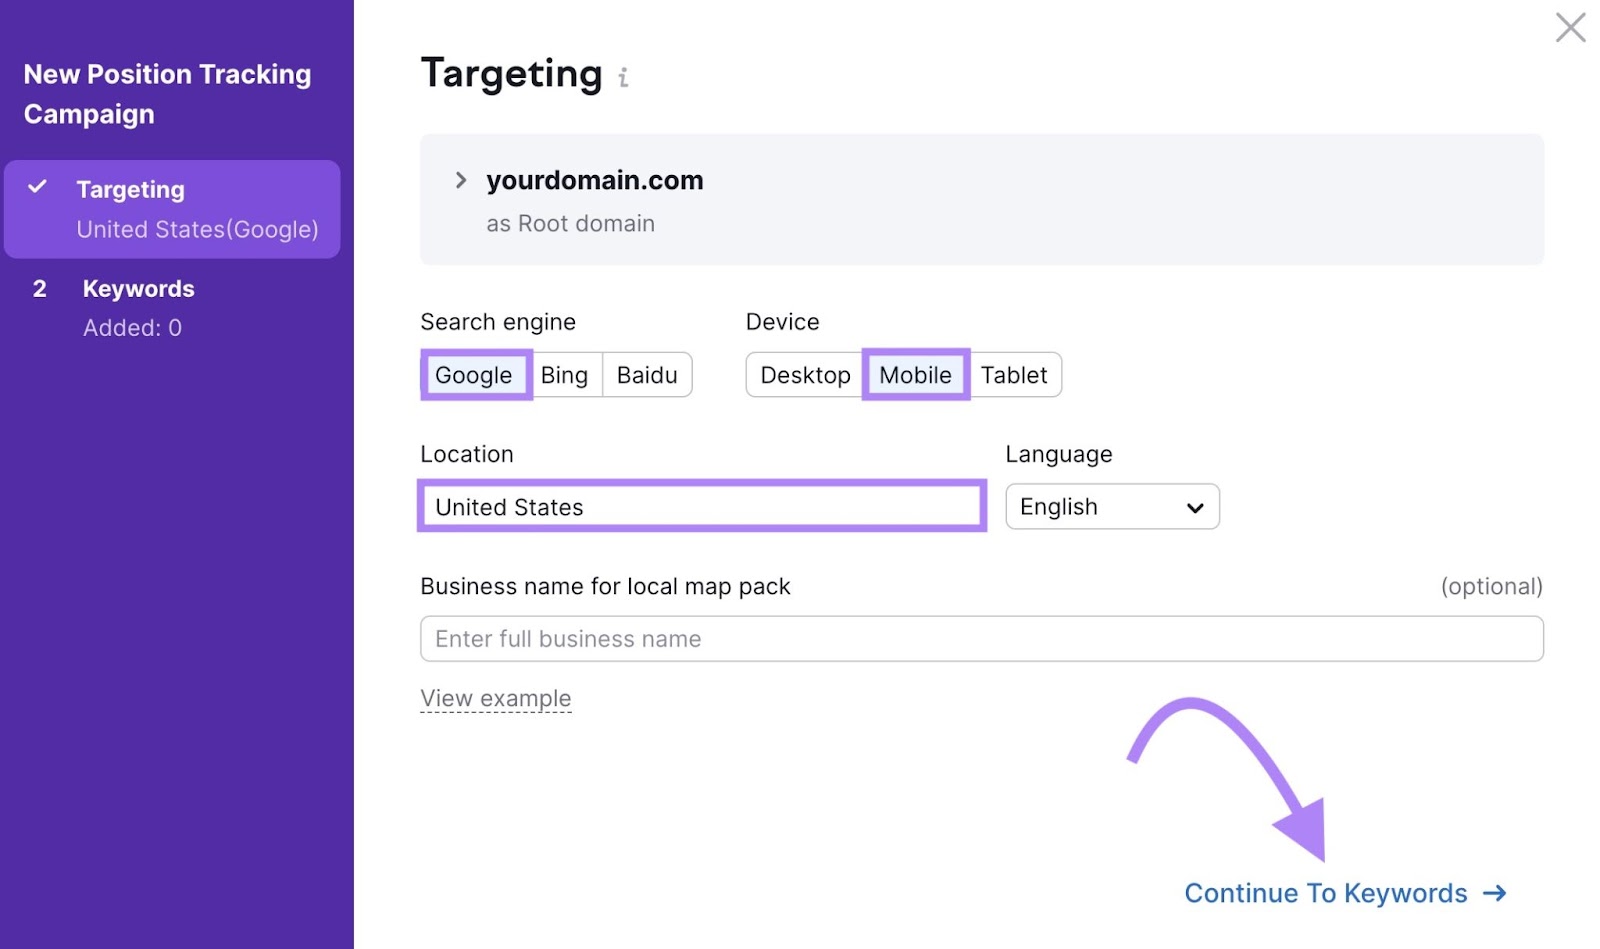Open the Language selector
The height and width of the screenshot is (949, 1600).
point(1112,507)
